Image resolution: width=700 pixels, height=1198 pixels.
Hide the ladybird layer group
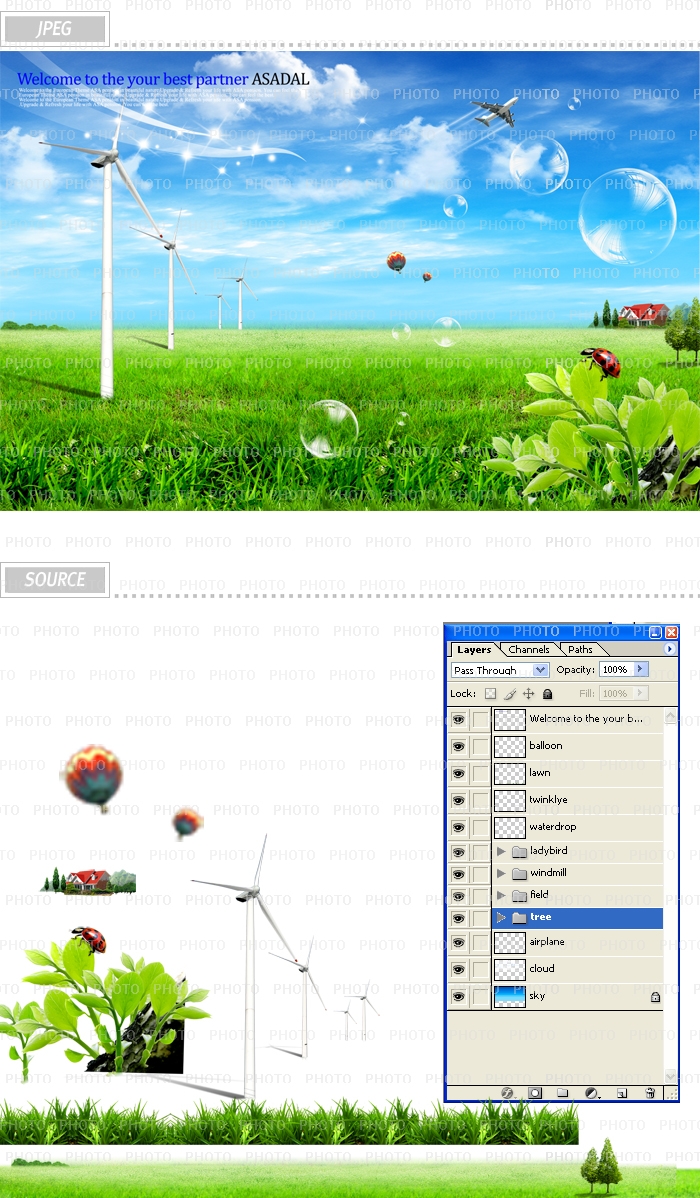coord(459,852)
